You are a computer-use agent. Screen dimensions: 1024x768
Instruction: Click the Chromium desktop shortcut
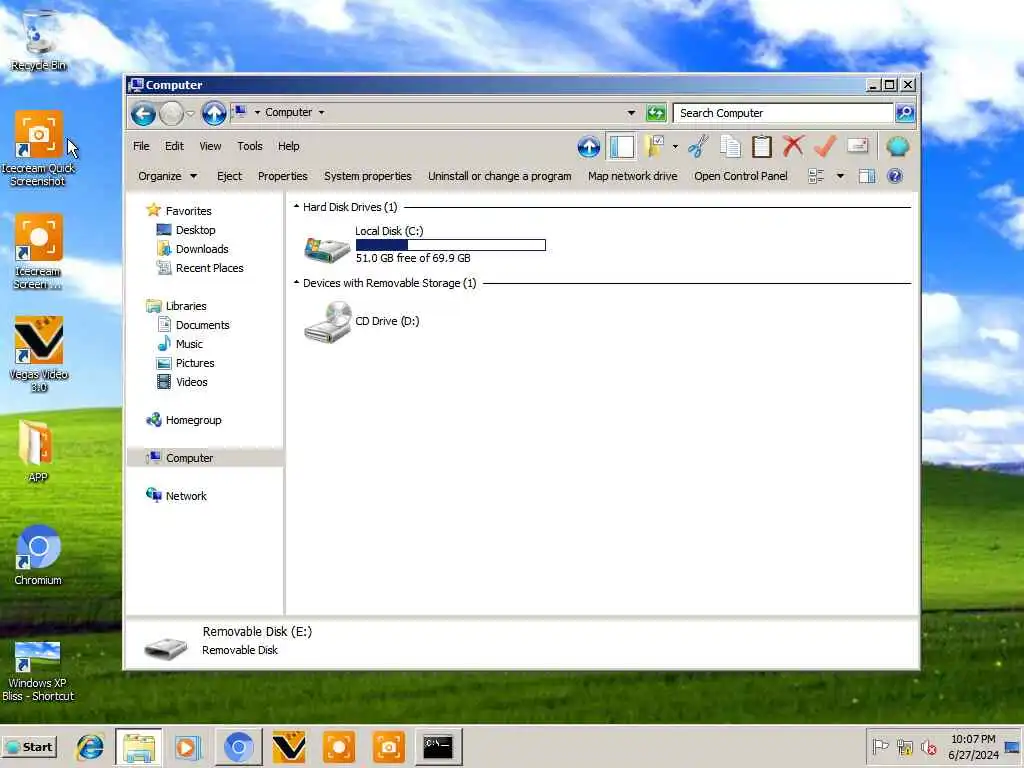(x=38, y=556)
